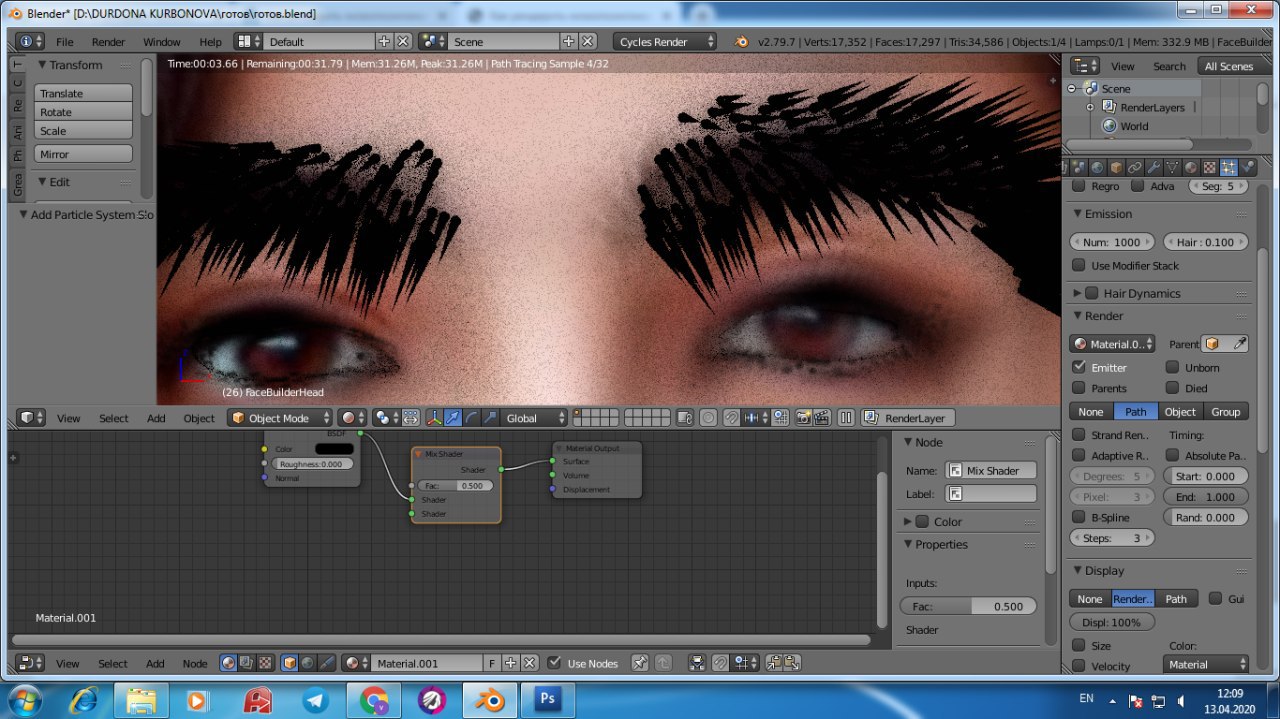
Task: Enable the Velocity display checkbox
Action: click(1079, 666)
